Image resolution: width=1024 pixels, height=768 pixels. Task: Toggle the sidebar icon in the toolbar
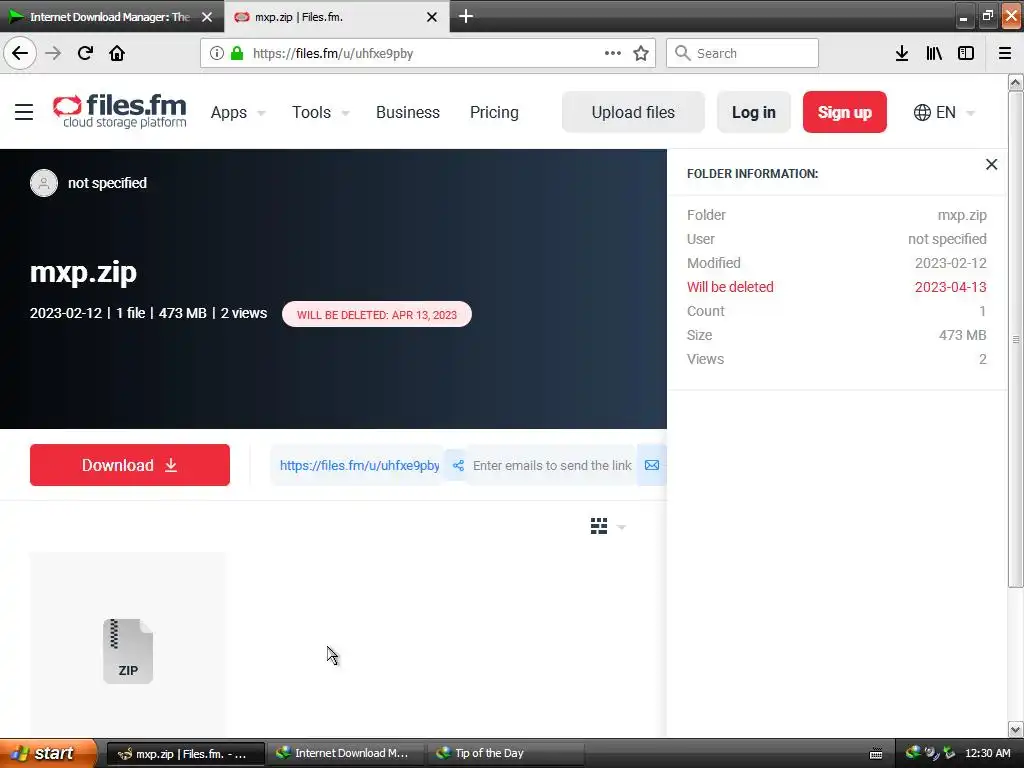966,53
